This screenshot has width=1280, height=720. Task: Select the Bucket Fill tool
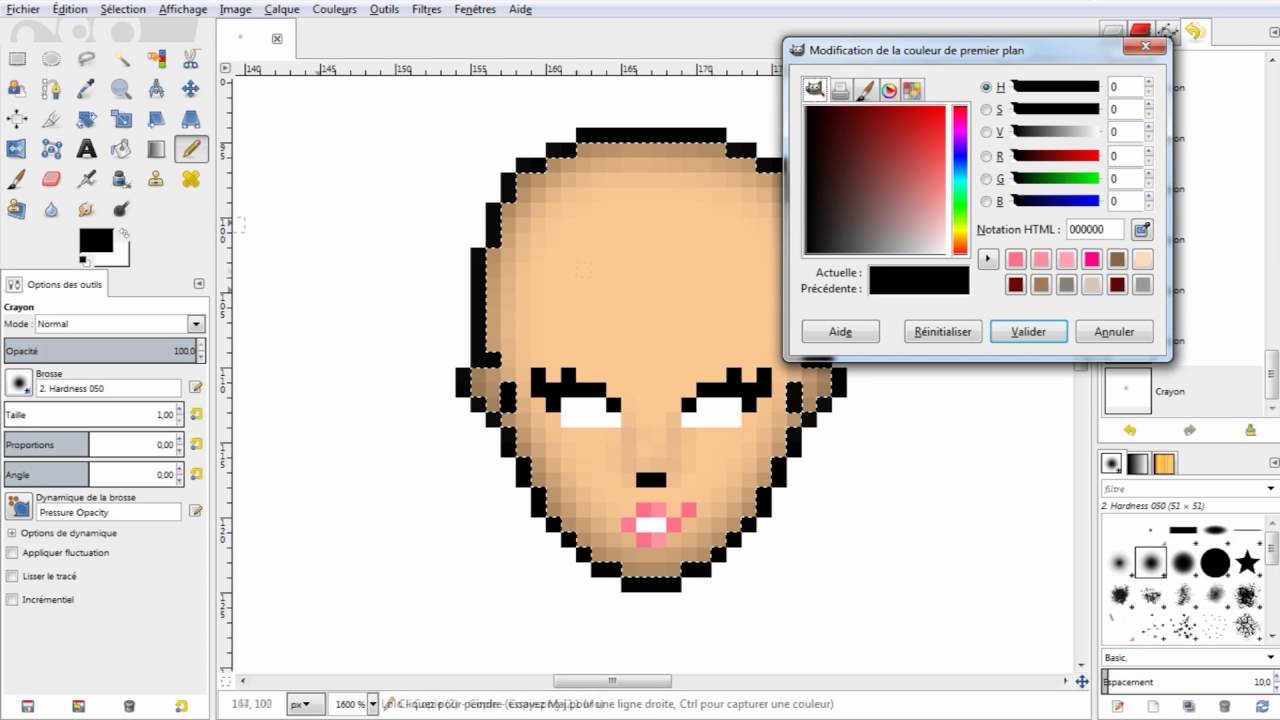point(122,149)
